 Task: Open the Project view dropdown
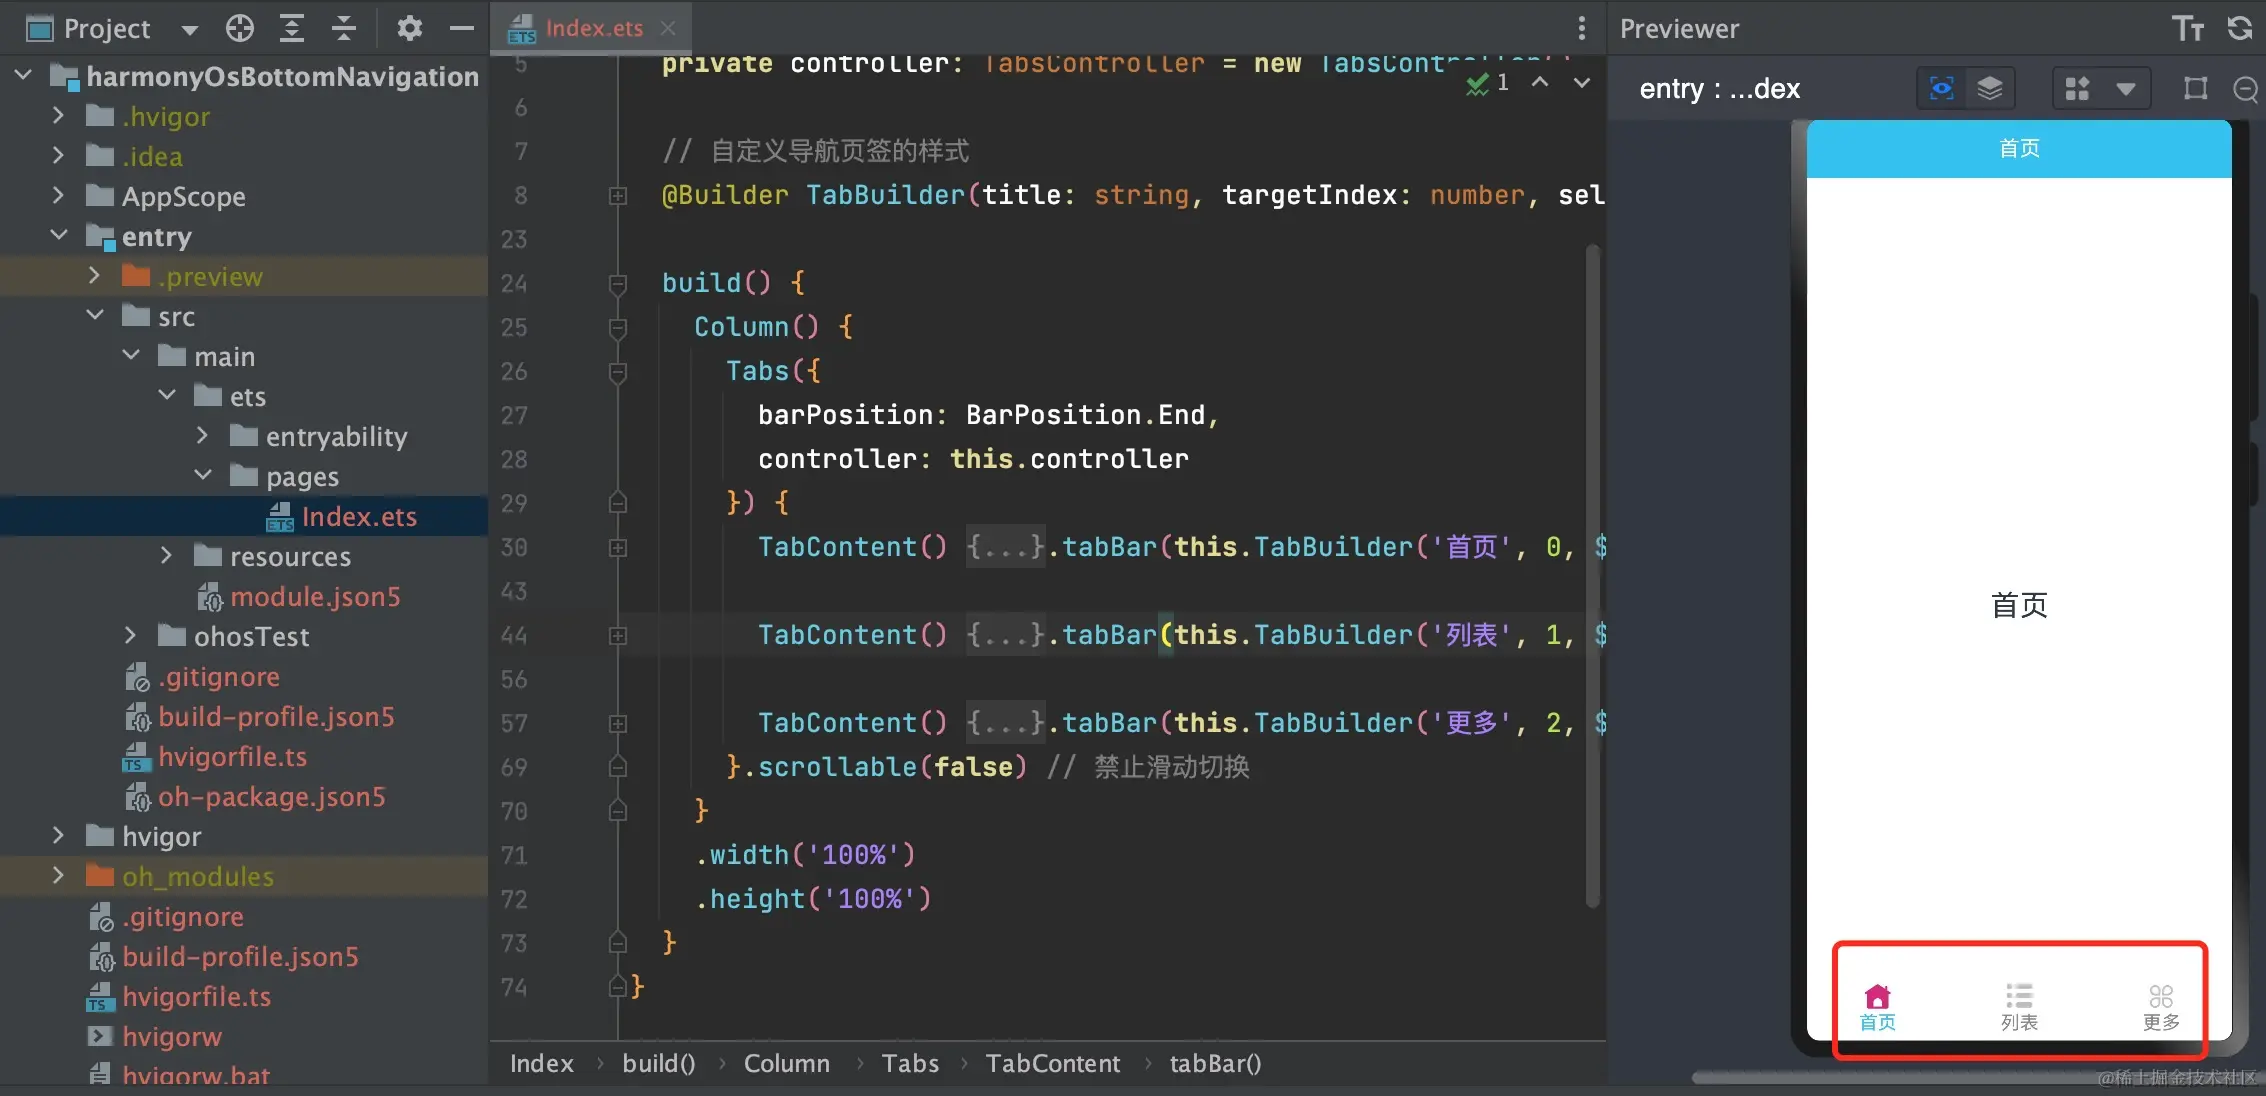[x=189, y=30]
